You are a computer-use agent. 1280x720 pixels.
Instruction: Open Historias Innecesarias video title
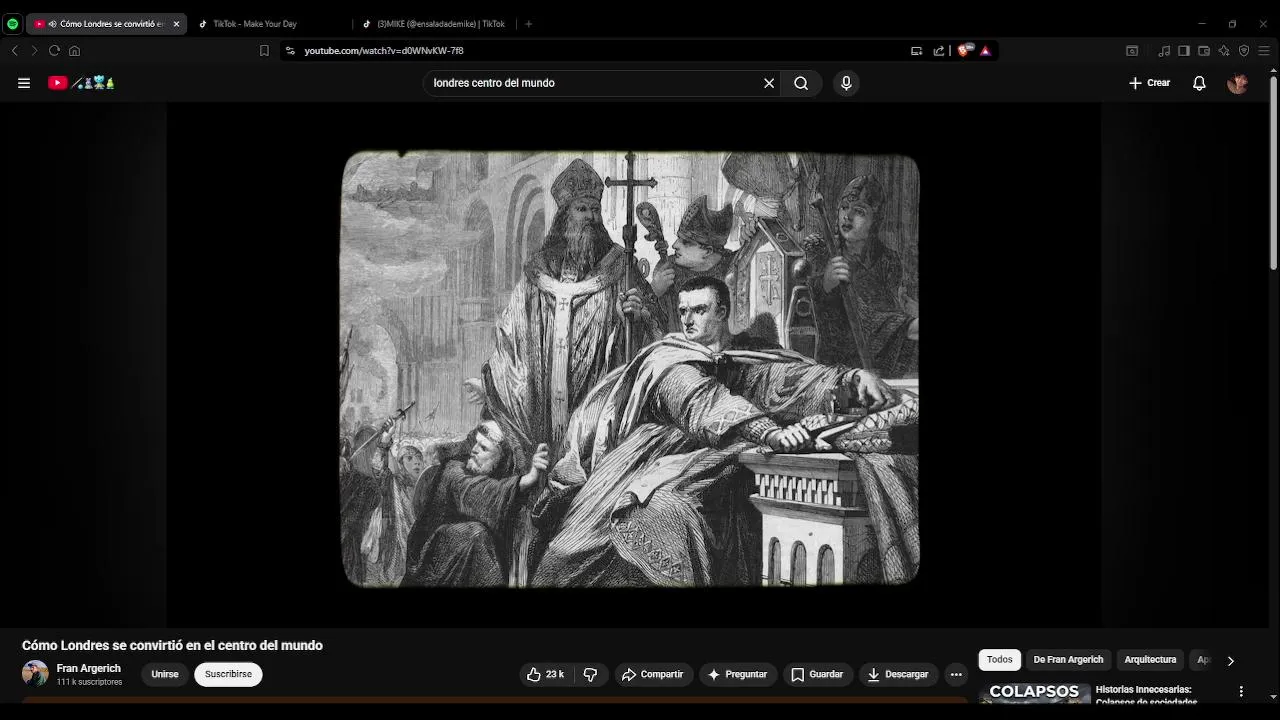[x=1146, y=695]
